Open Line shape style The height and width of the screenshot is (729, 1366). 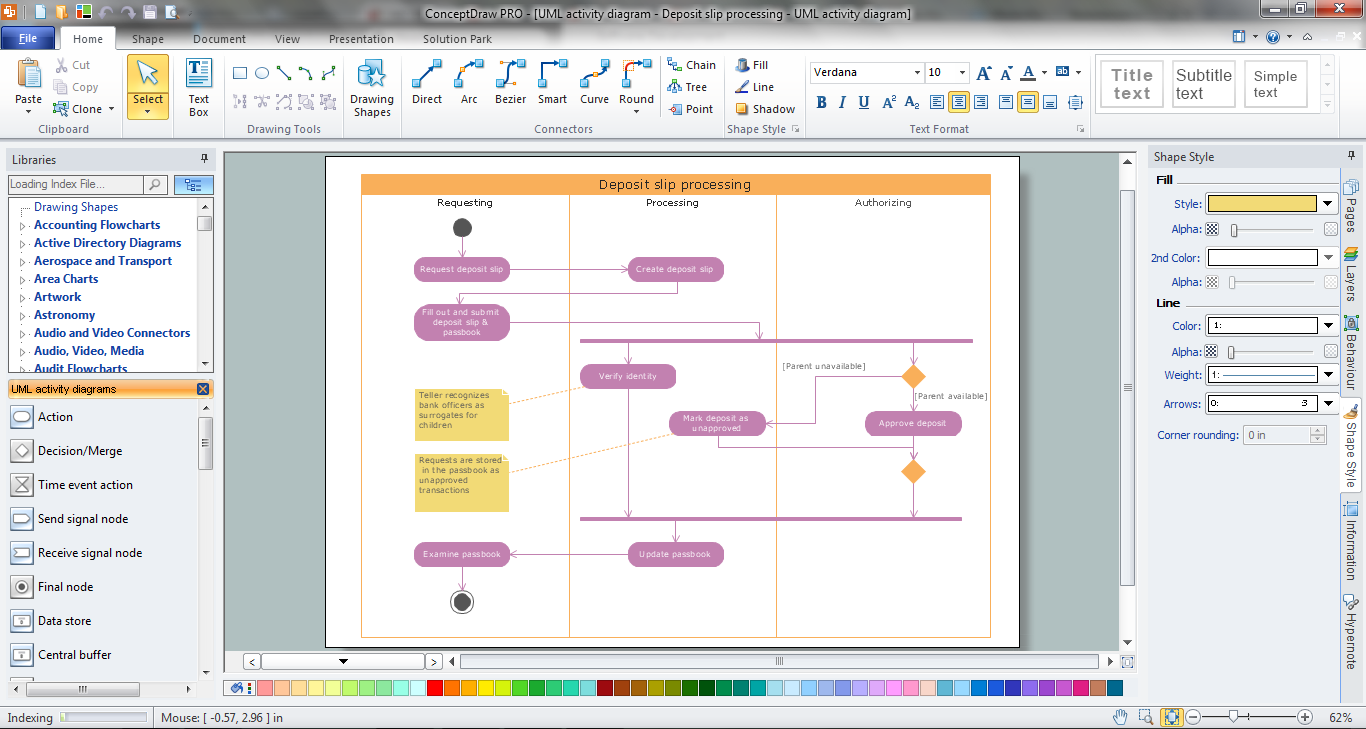click(754, 87)
